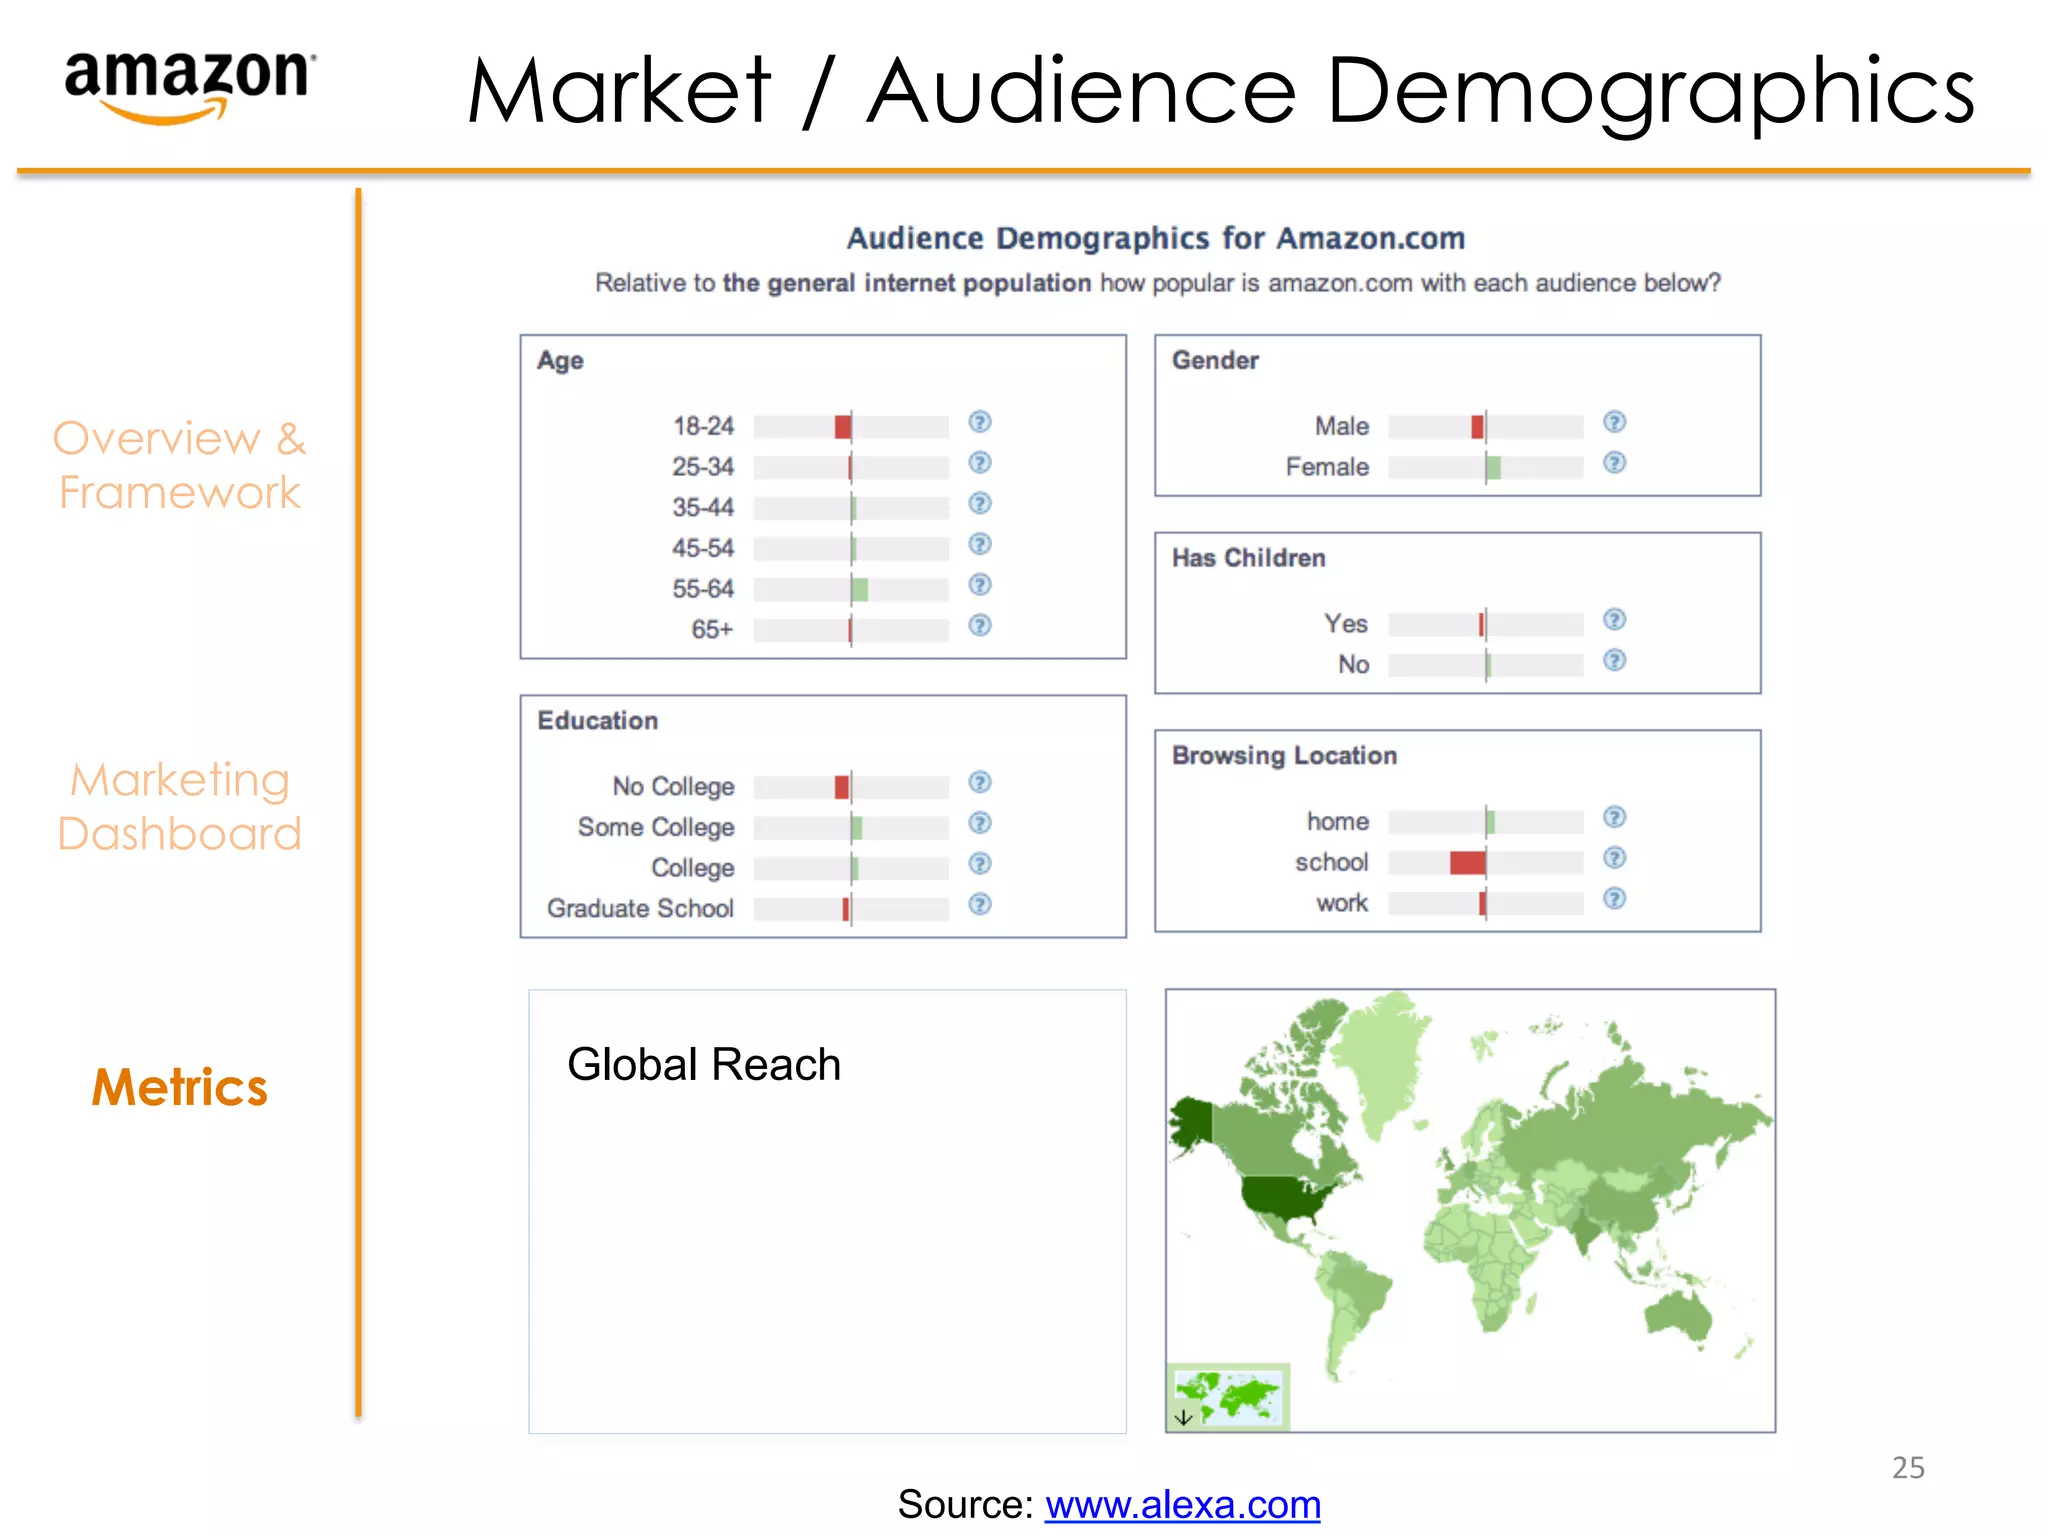Click the 18-24 age bar

tap(851, 427)
